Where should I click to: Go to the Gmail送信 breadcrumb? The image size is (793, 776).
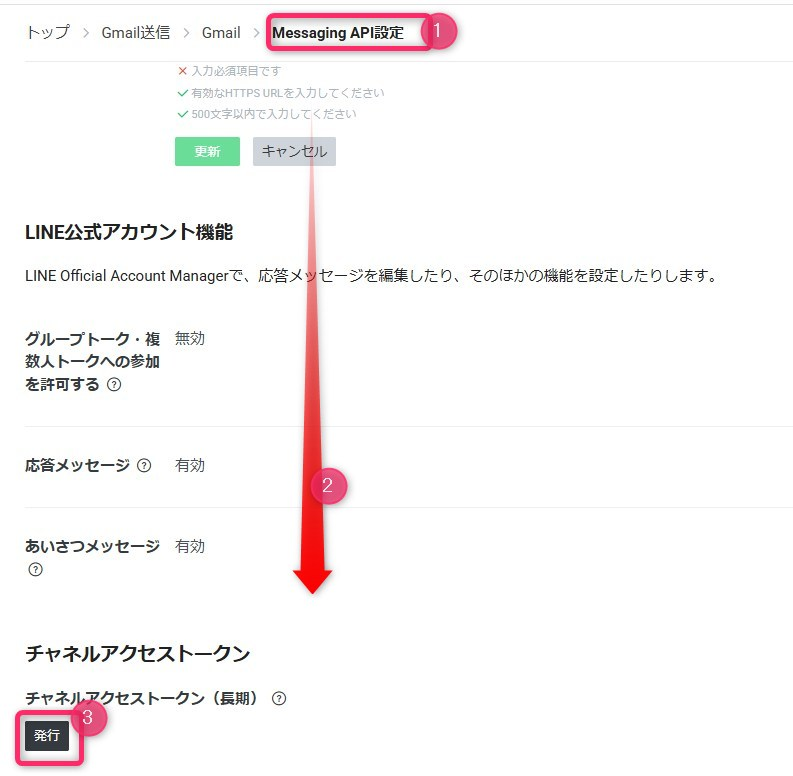pyautogui.click(x=136, y=32)
